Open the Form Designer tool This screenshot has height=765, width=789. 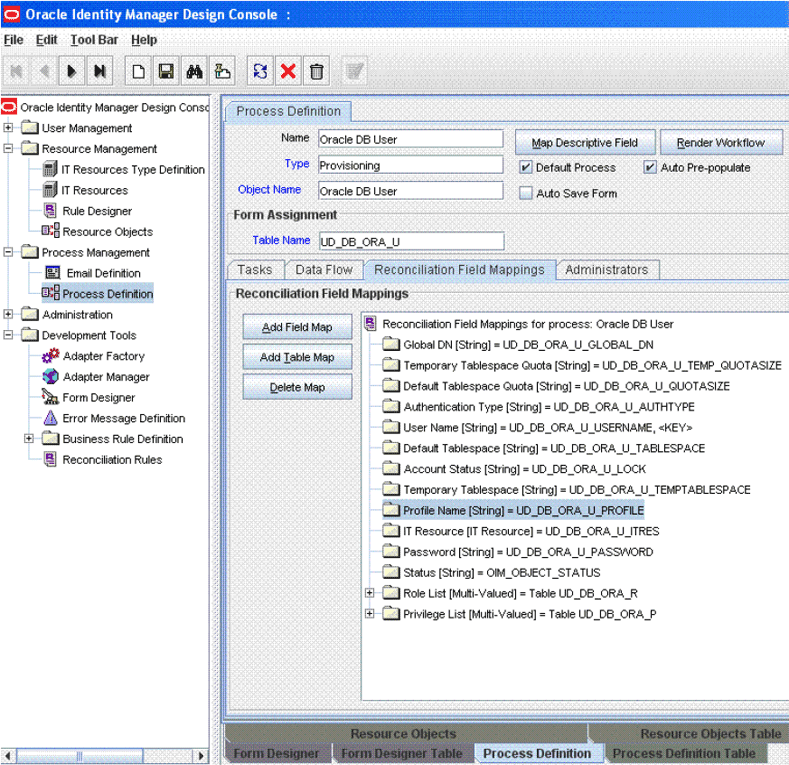tap(99, 398)
